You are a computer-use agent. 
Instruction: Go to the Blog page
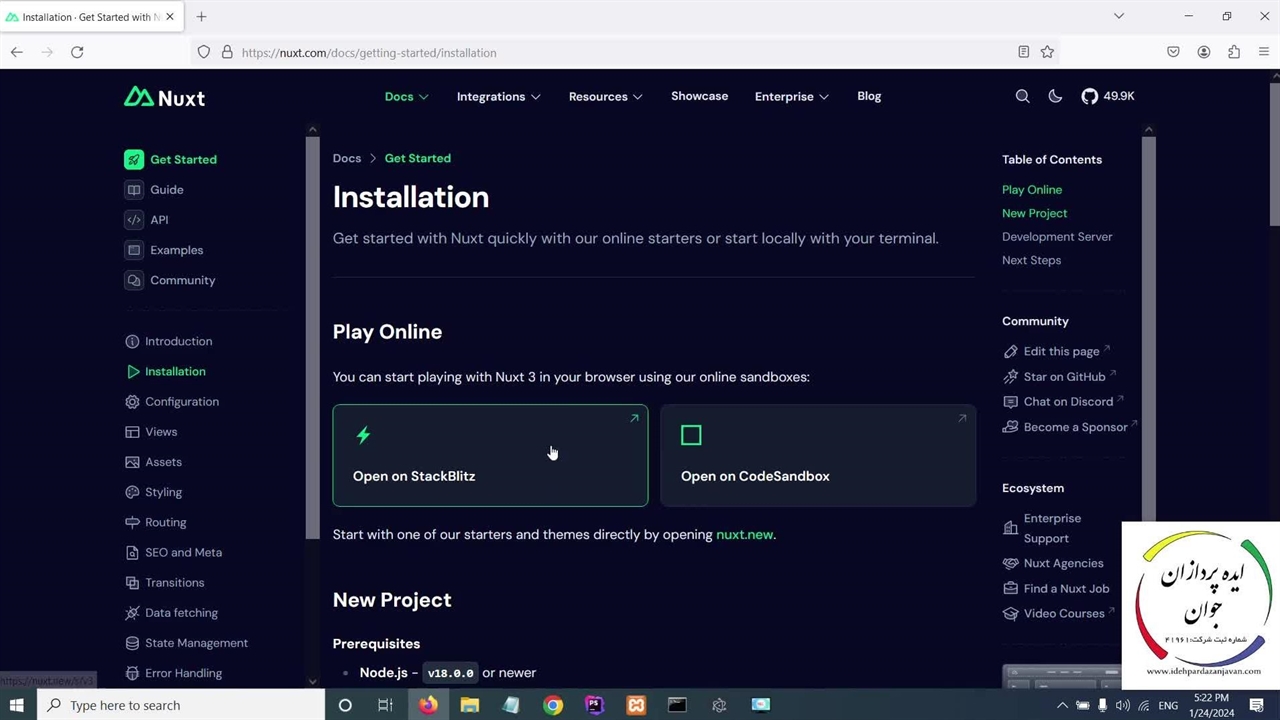tap(869, 96)
